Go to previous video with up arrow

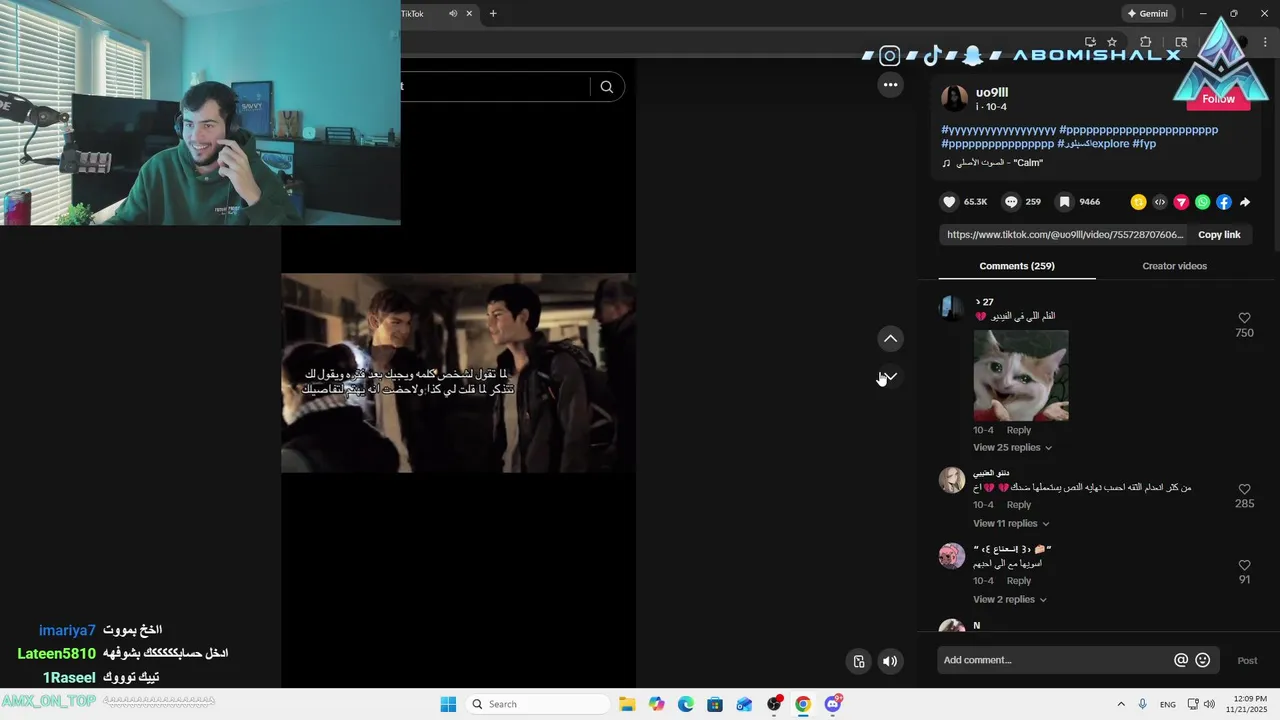pyautogui.click(x=890, y=339)
